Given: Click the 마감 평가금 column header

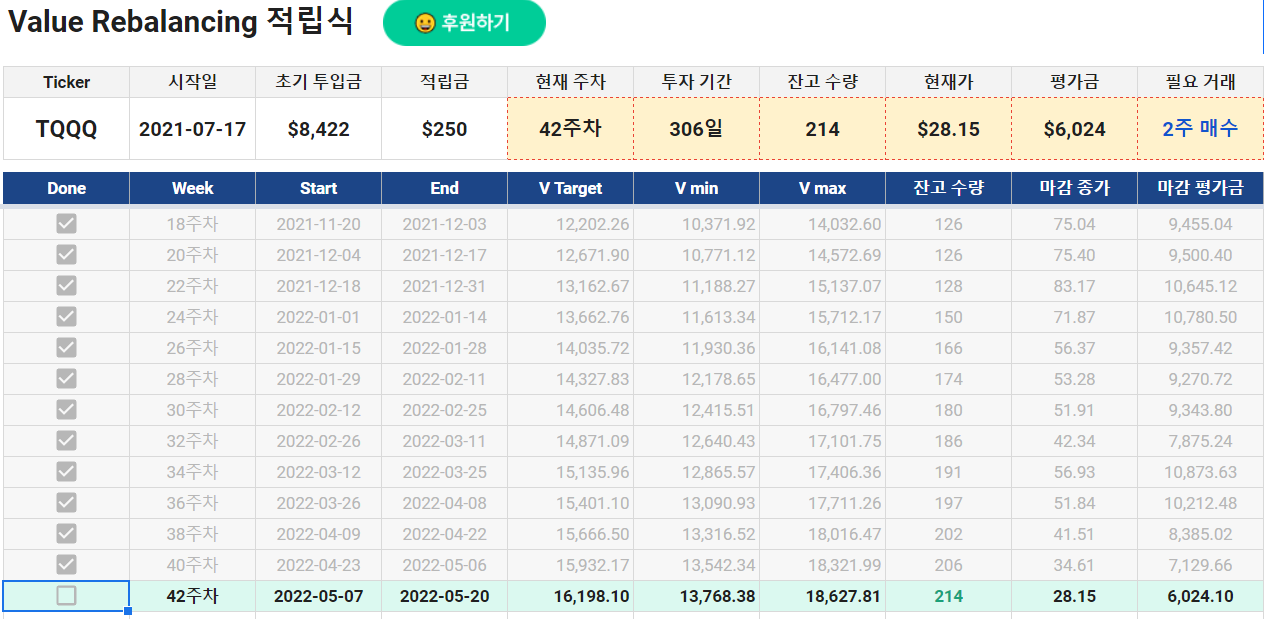Looking at the screenshot, I should (x=1200, y=188).
